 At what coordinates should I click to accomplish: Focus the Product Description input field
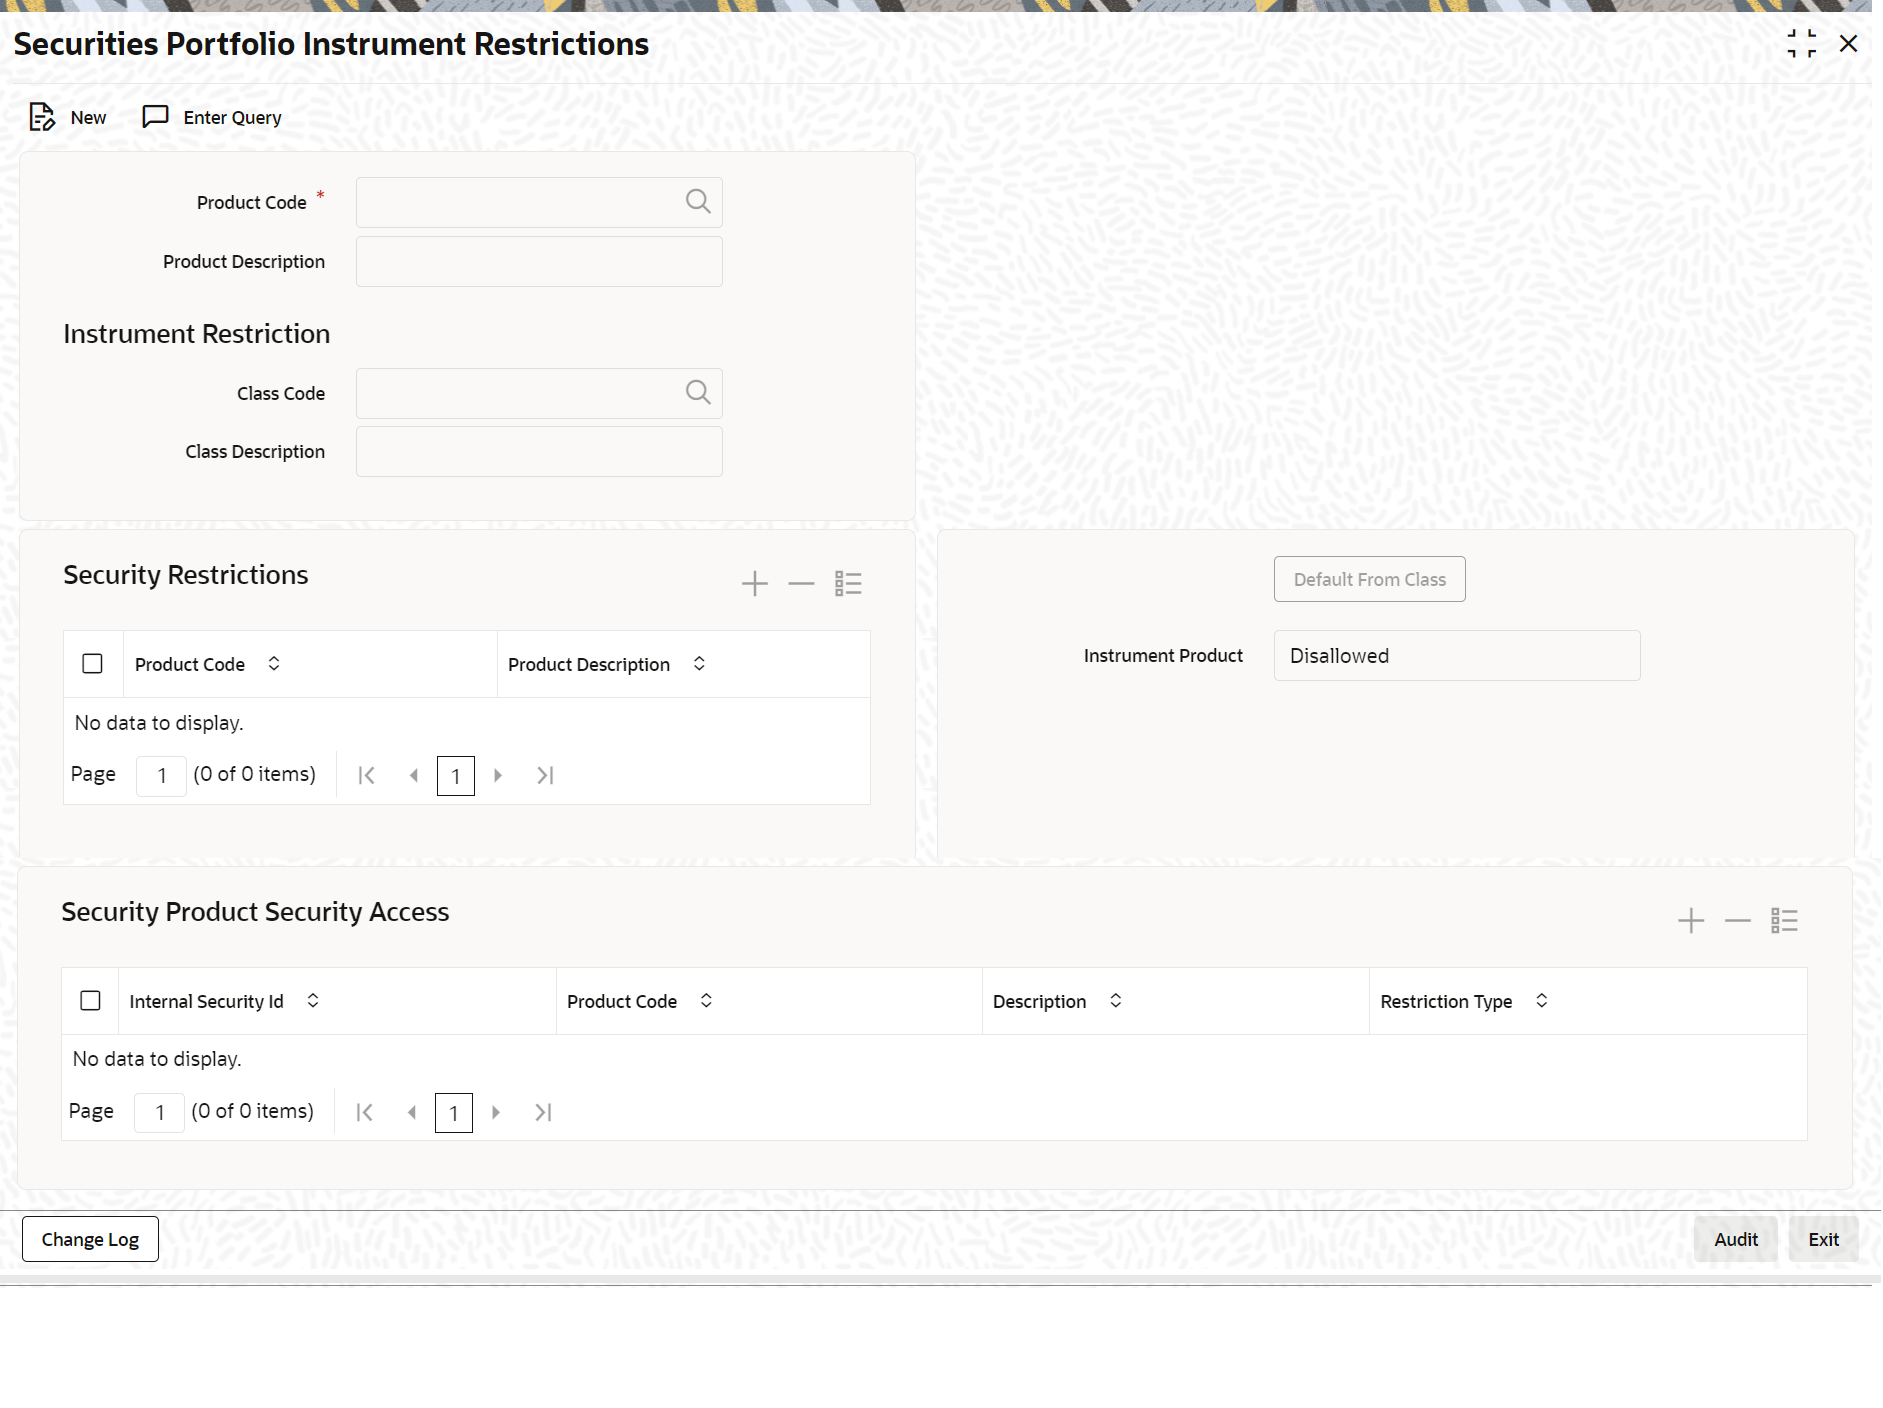(x=539, y=261)
